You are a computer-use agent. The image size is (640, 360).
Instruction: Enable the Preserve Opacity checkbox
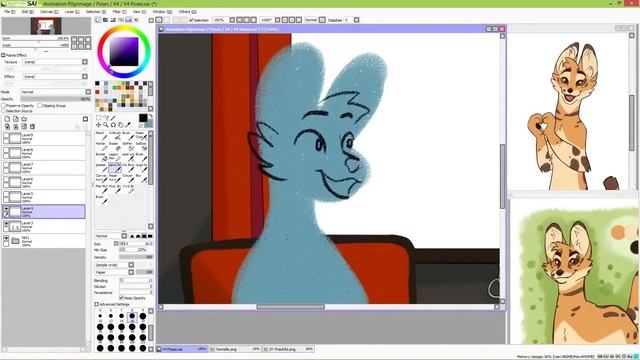[x=4, y=106]
